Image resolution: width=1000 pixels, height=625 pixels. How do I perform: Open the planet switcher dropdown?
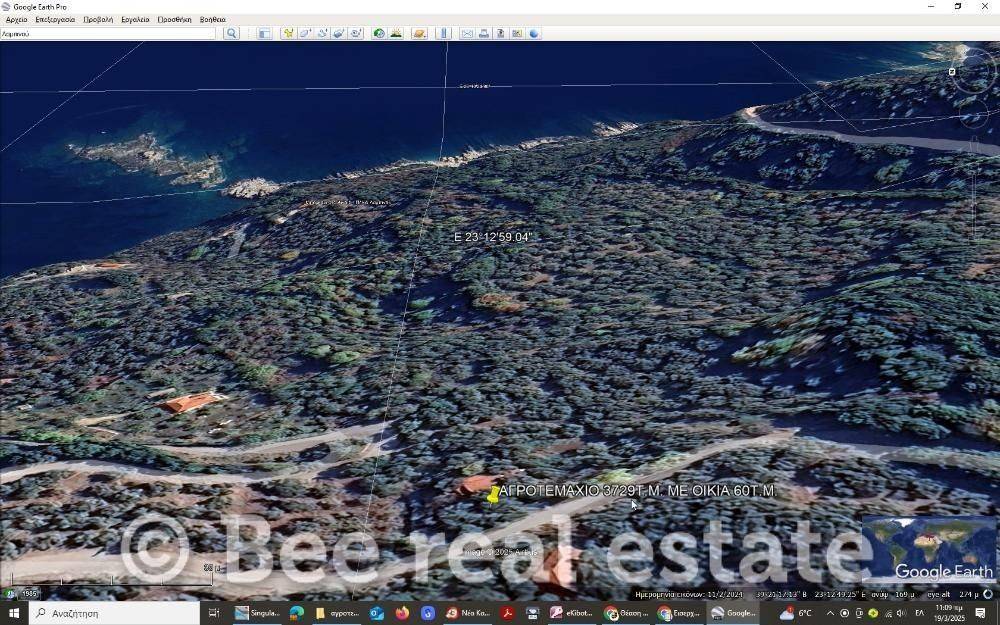tap(420, 33)
